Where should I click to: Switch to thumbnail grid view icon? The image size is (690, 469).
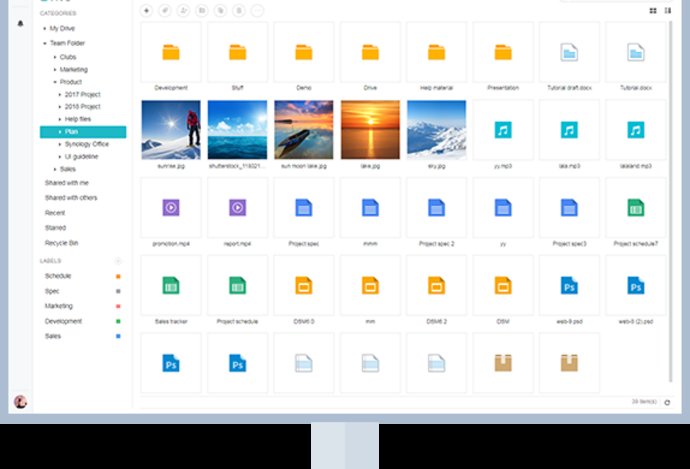pos(653,10)
